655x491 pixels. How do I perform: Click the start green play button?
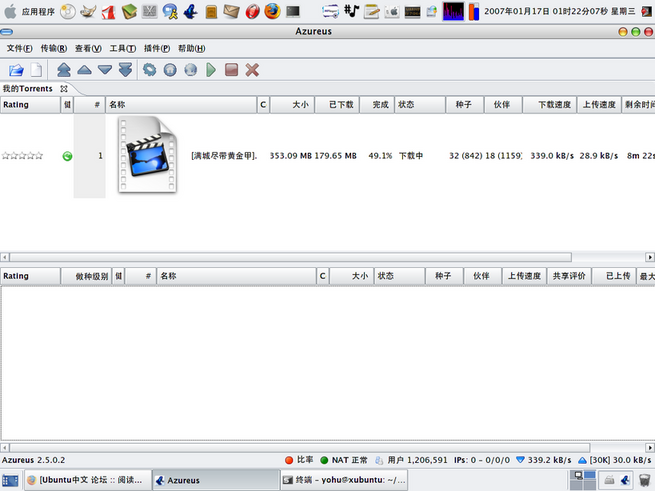tap(211, 70)
